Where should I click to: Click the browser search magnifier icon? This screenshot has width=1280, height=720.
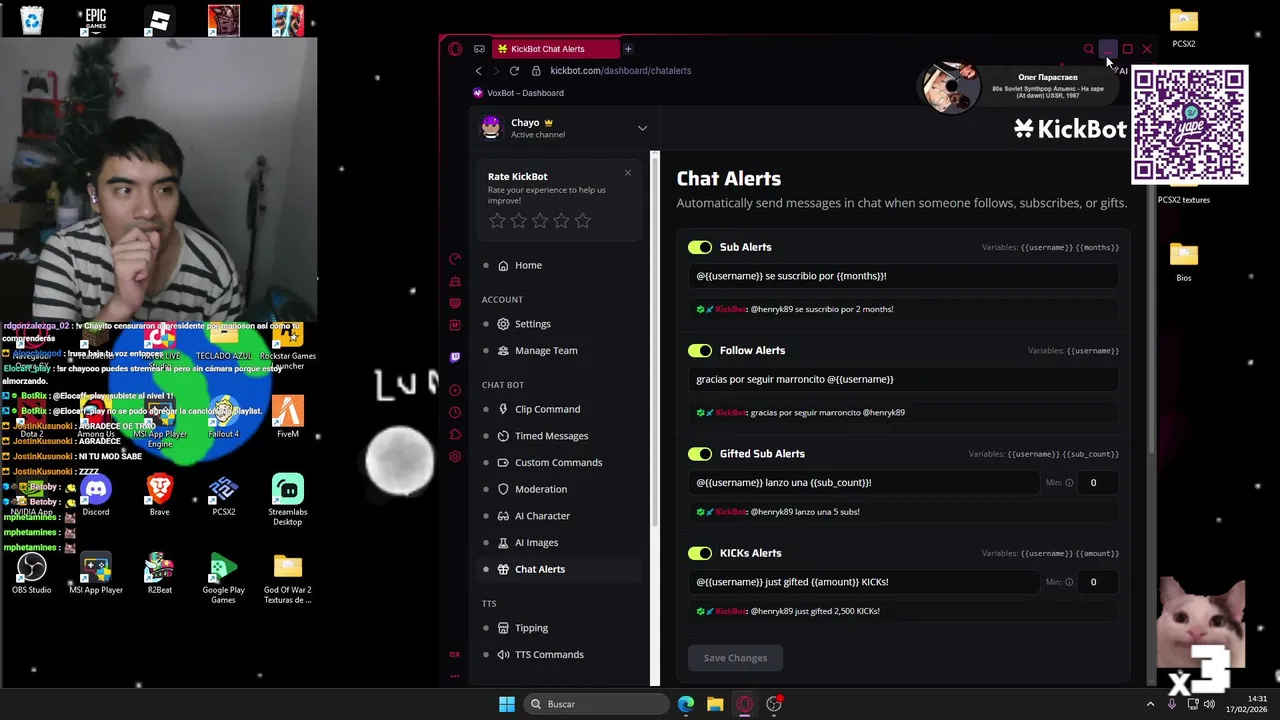[x=1089, y=49]
